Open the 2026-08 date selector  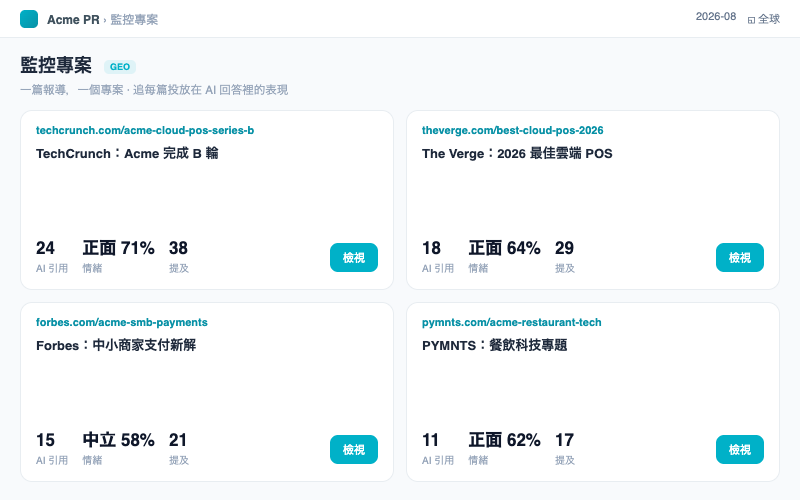coord(716,16)
